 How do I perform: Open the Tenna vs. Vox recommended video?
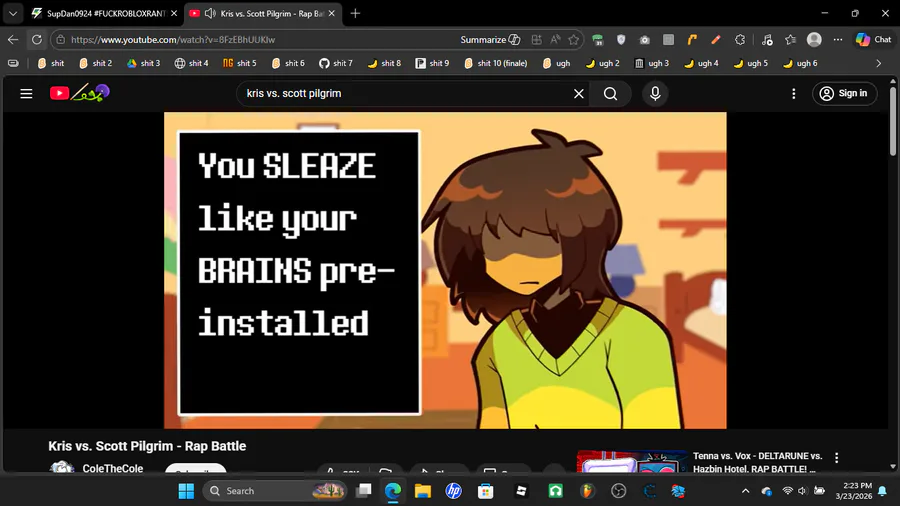point(757,462)
